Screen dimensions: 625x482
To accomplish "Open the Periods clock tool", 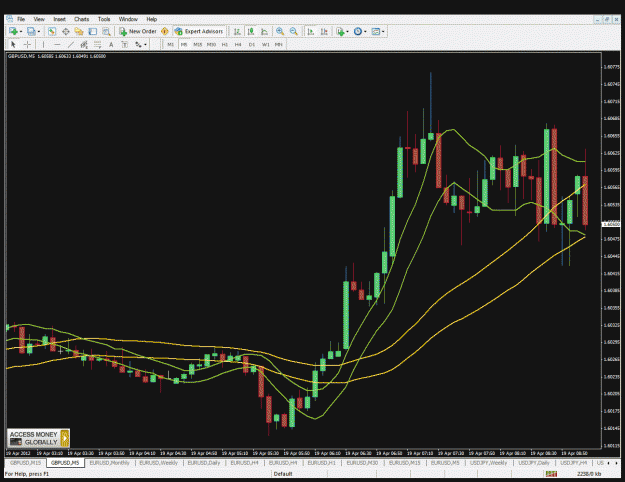I will click(358, 31).
